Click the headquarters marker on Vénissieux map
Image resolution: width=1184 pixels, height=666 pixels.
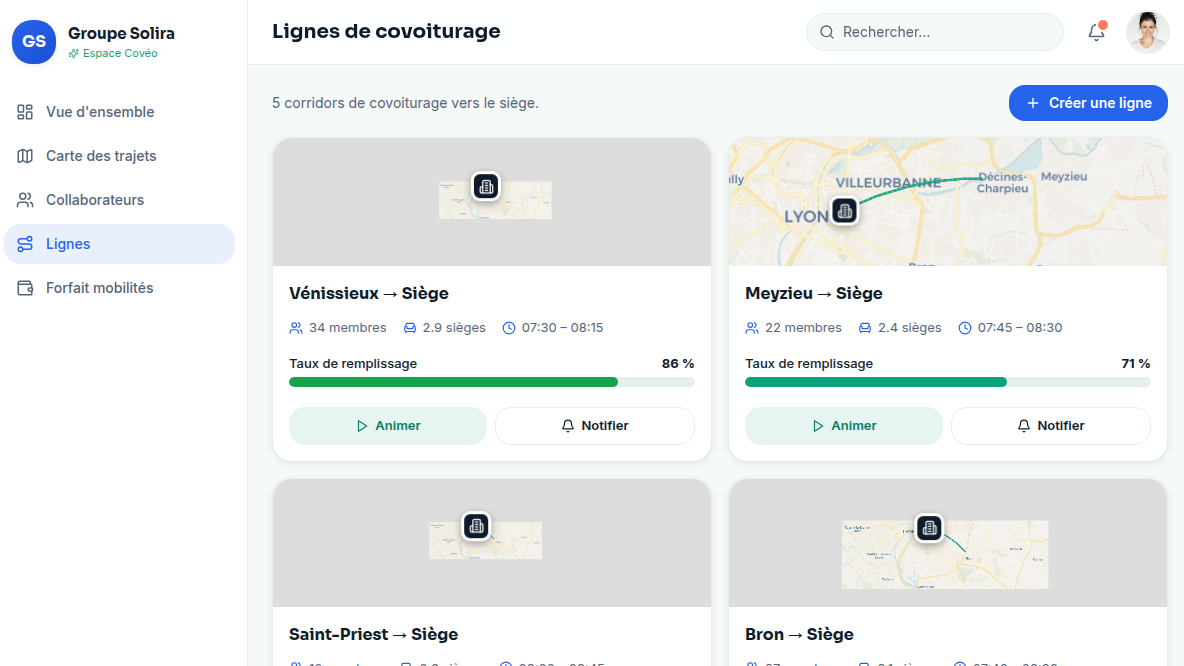coord(486,186)
